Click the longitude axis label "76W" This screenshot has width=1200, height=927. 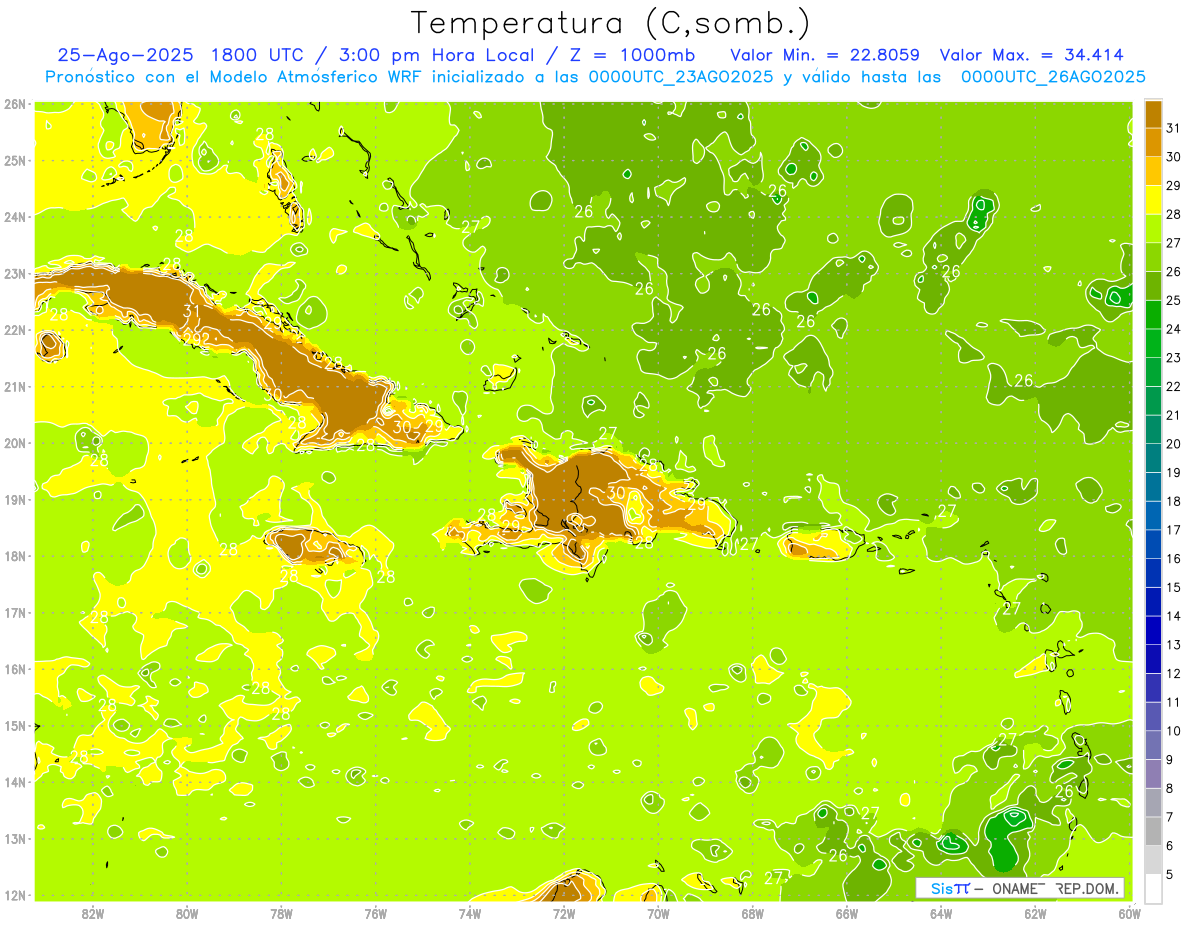coord(376,913)
